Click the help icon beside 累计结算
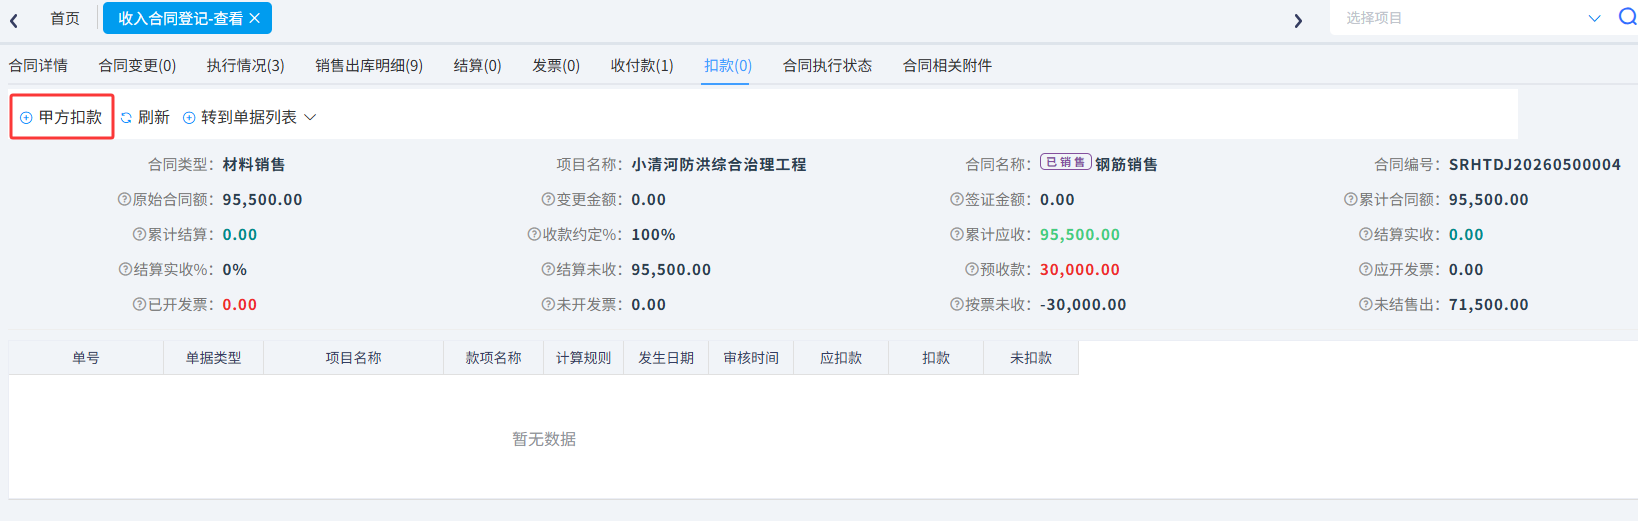 click(x=140, y=234)
